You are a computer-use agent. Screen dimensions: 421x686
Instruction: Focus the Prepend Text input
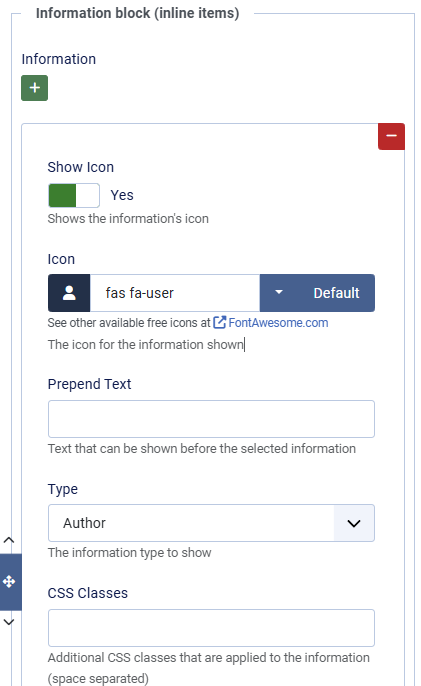[211, 419]
